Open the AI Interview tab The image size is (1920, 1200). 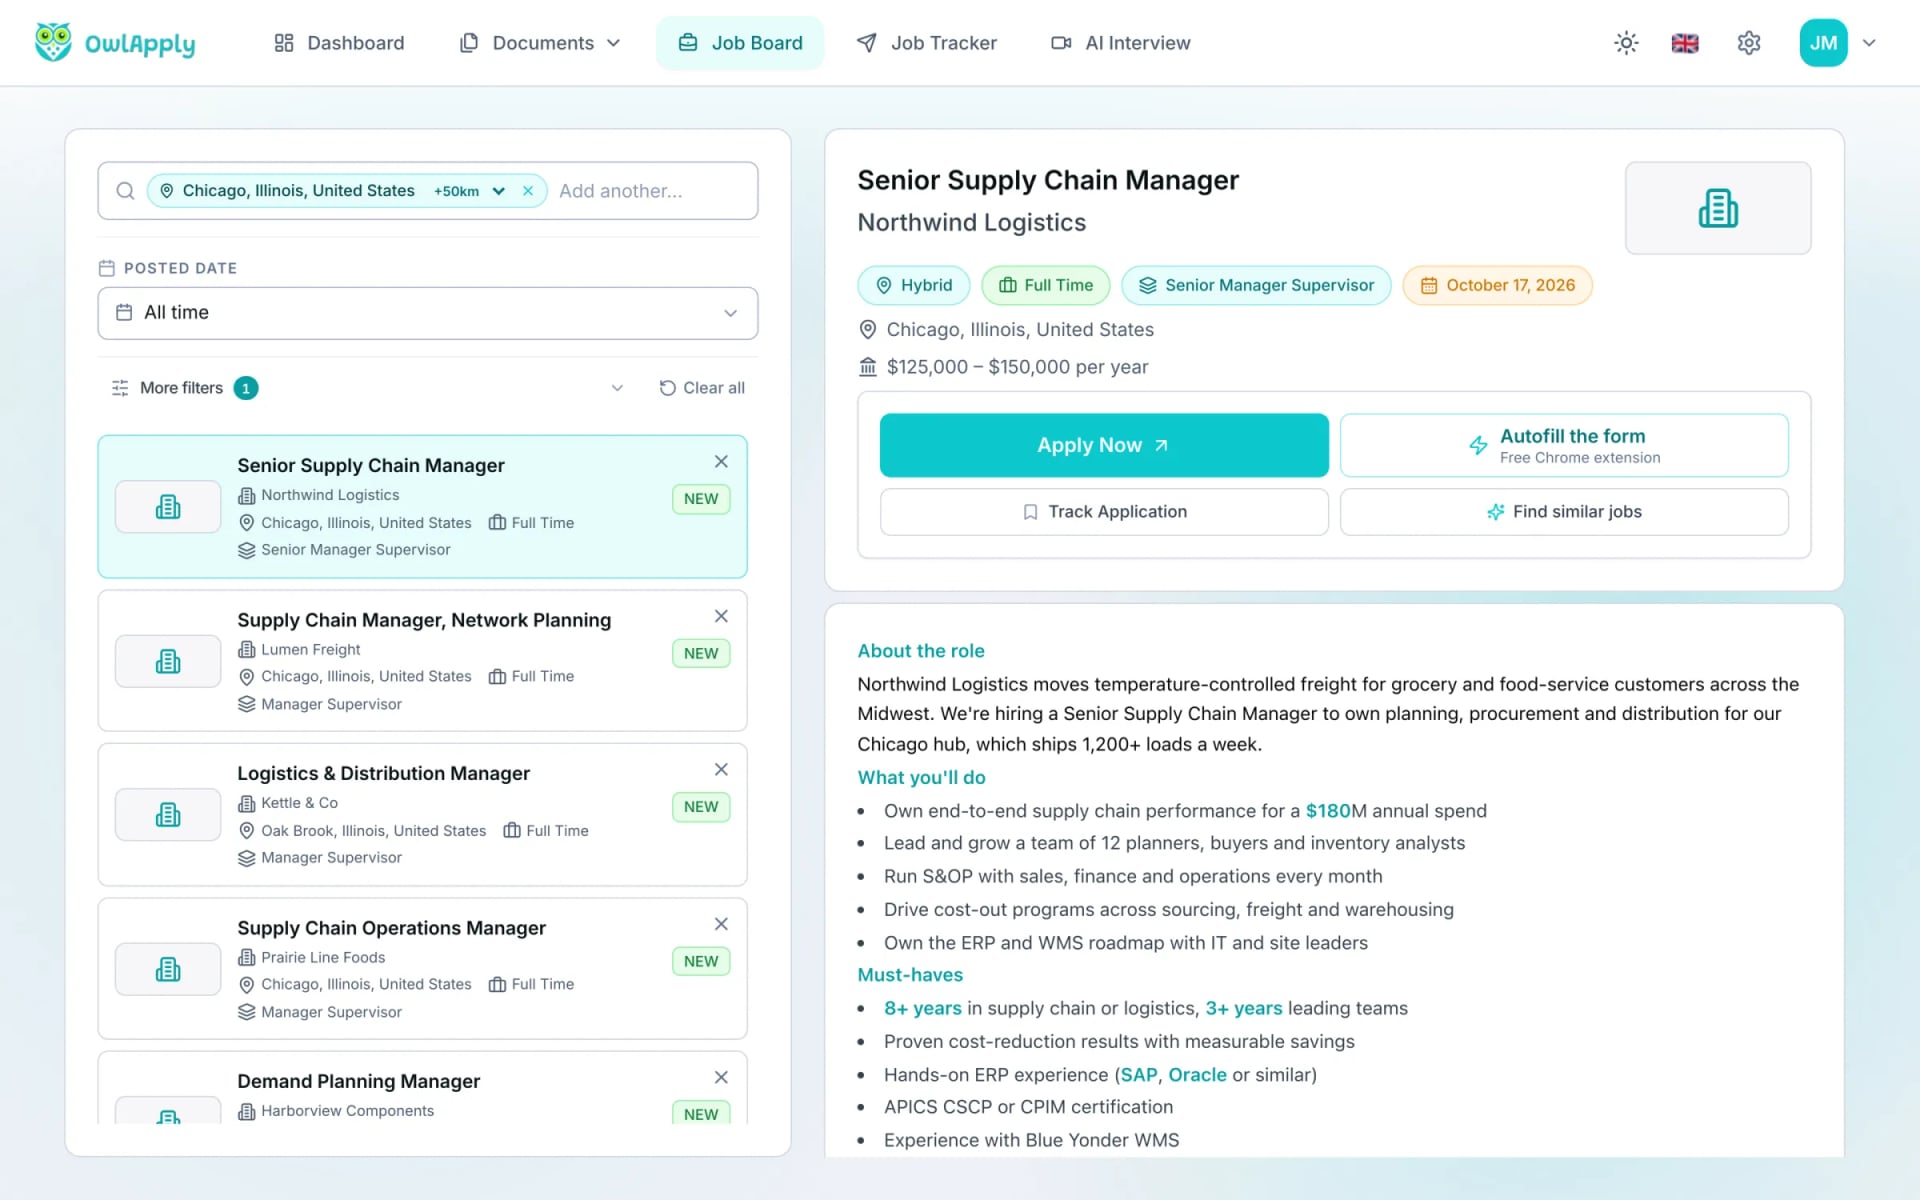pyautogui.click(x=1121, y=43)
